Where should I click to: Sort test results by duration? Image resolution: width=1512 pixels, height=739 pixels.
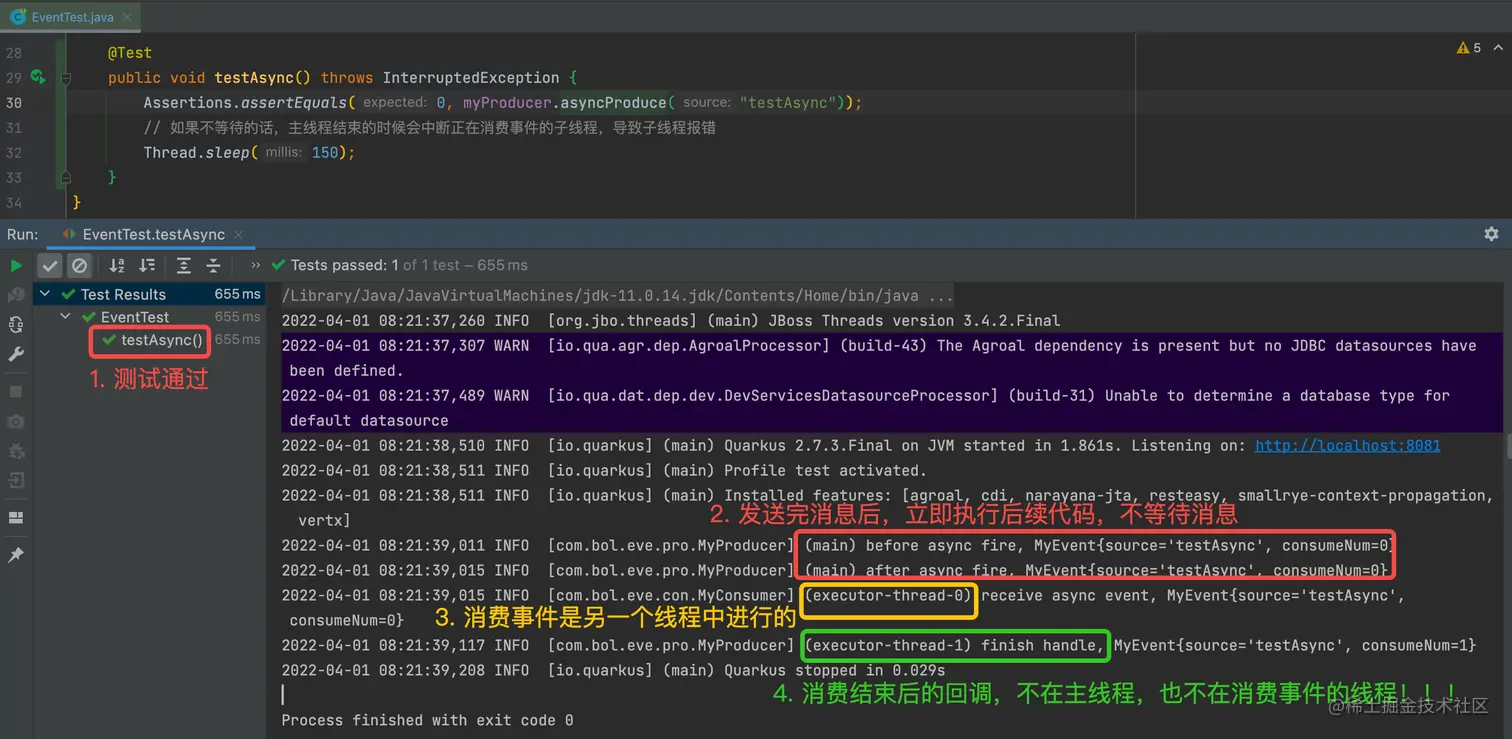pos(147,265)
